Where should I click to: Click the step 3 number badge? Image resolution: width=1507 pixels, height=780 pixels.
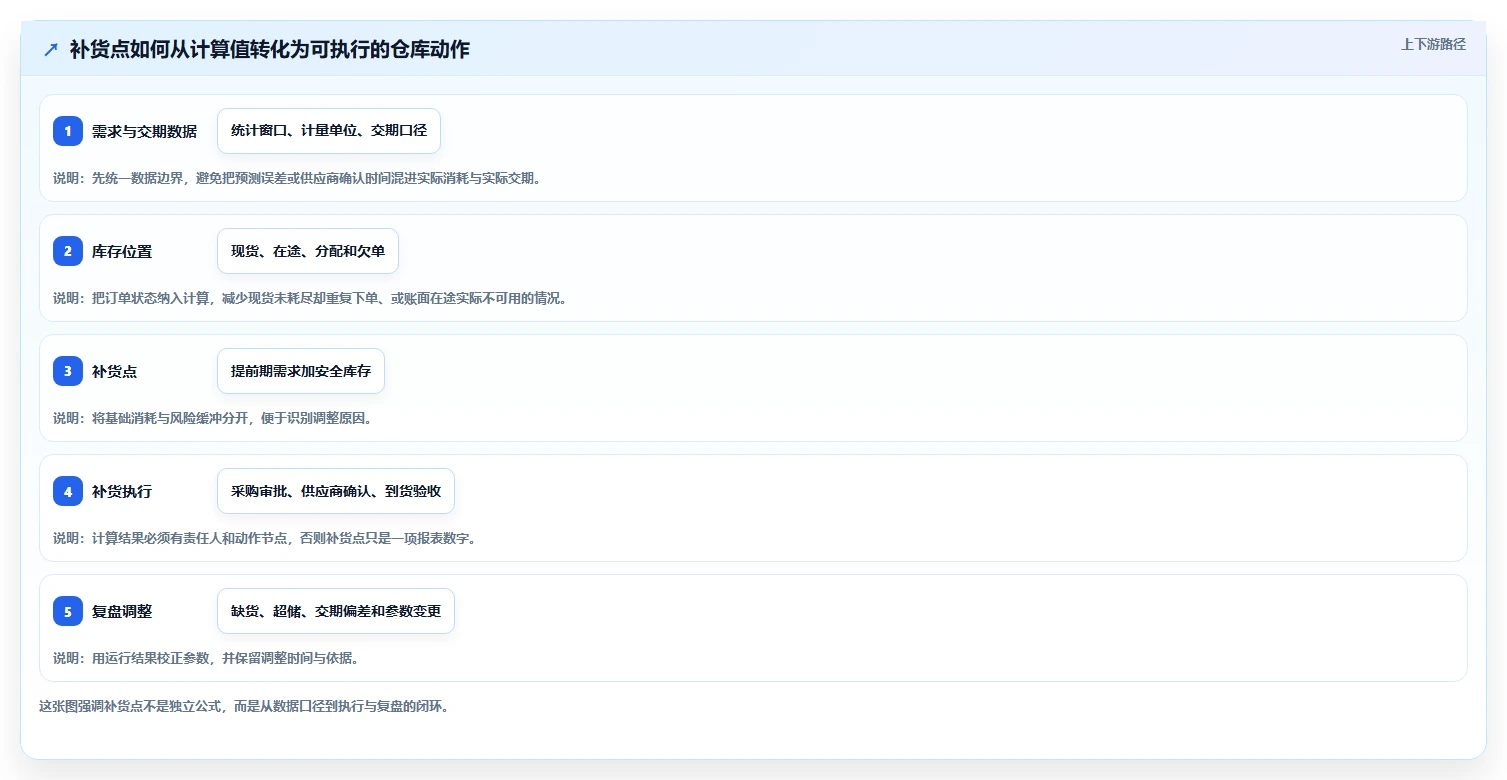coord(68,371)
